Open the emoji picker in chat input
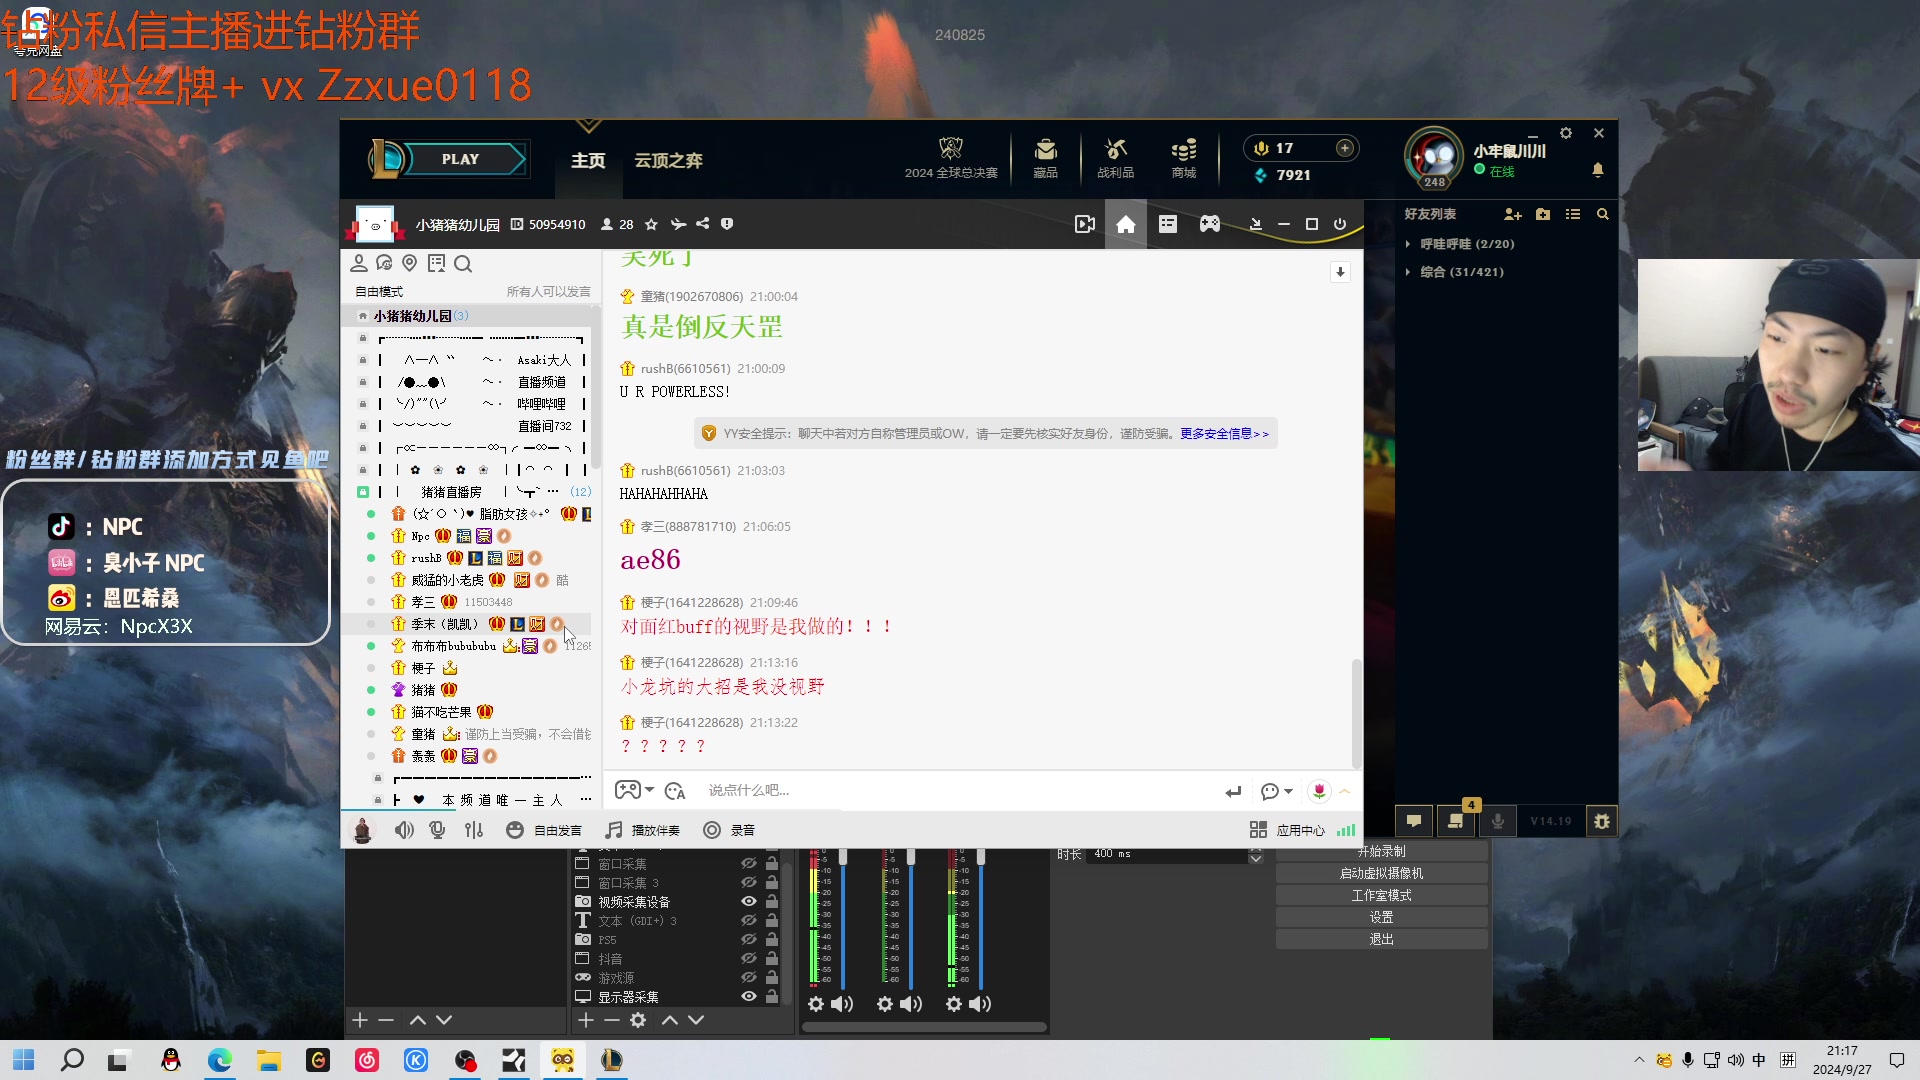The height and width of the screenshot is (1080, 1920). tap(675, 791)
